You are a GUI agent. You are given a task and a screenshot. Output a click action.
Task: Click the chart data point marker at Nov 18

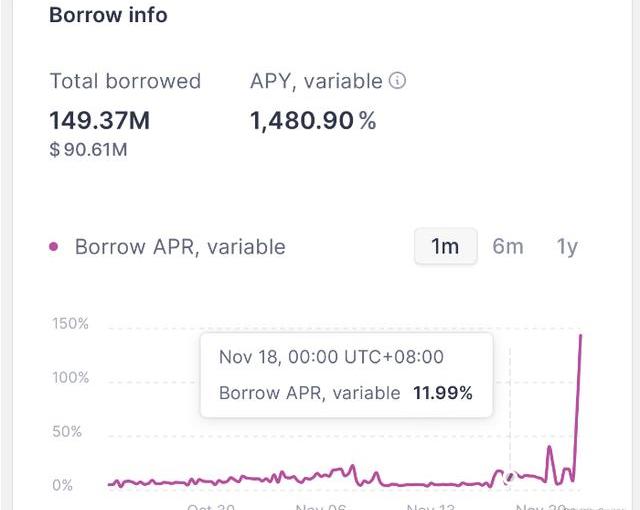[x=511, y=477]
